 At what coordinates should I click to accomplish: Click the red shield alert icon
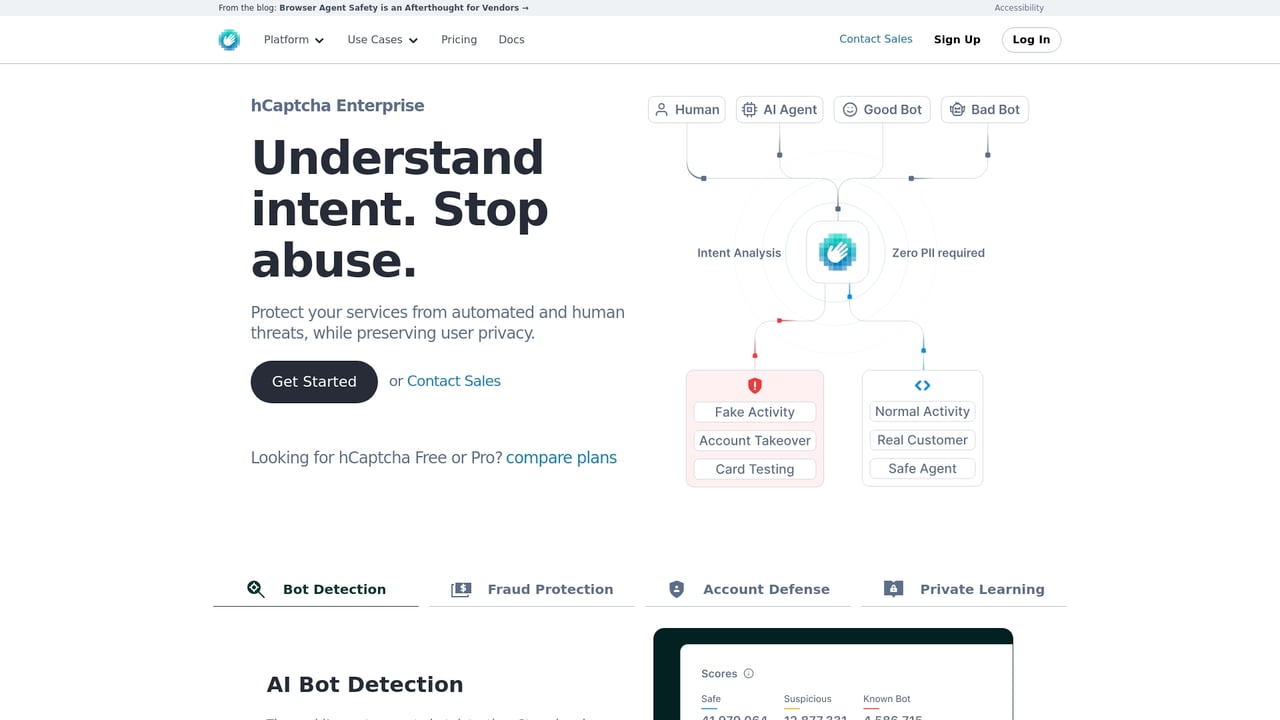click(755, 386)
